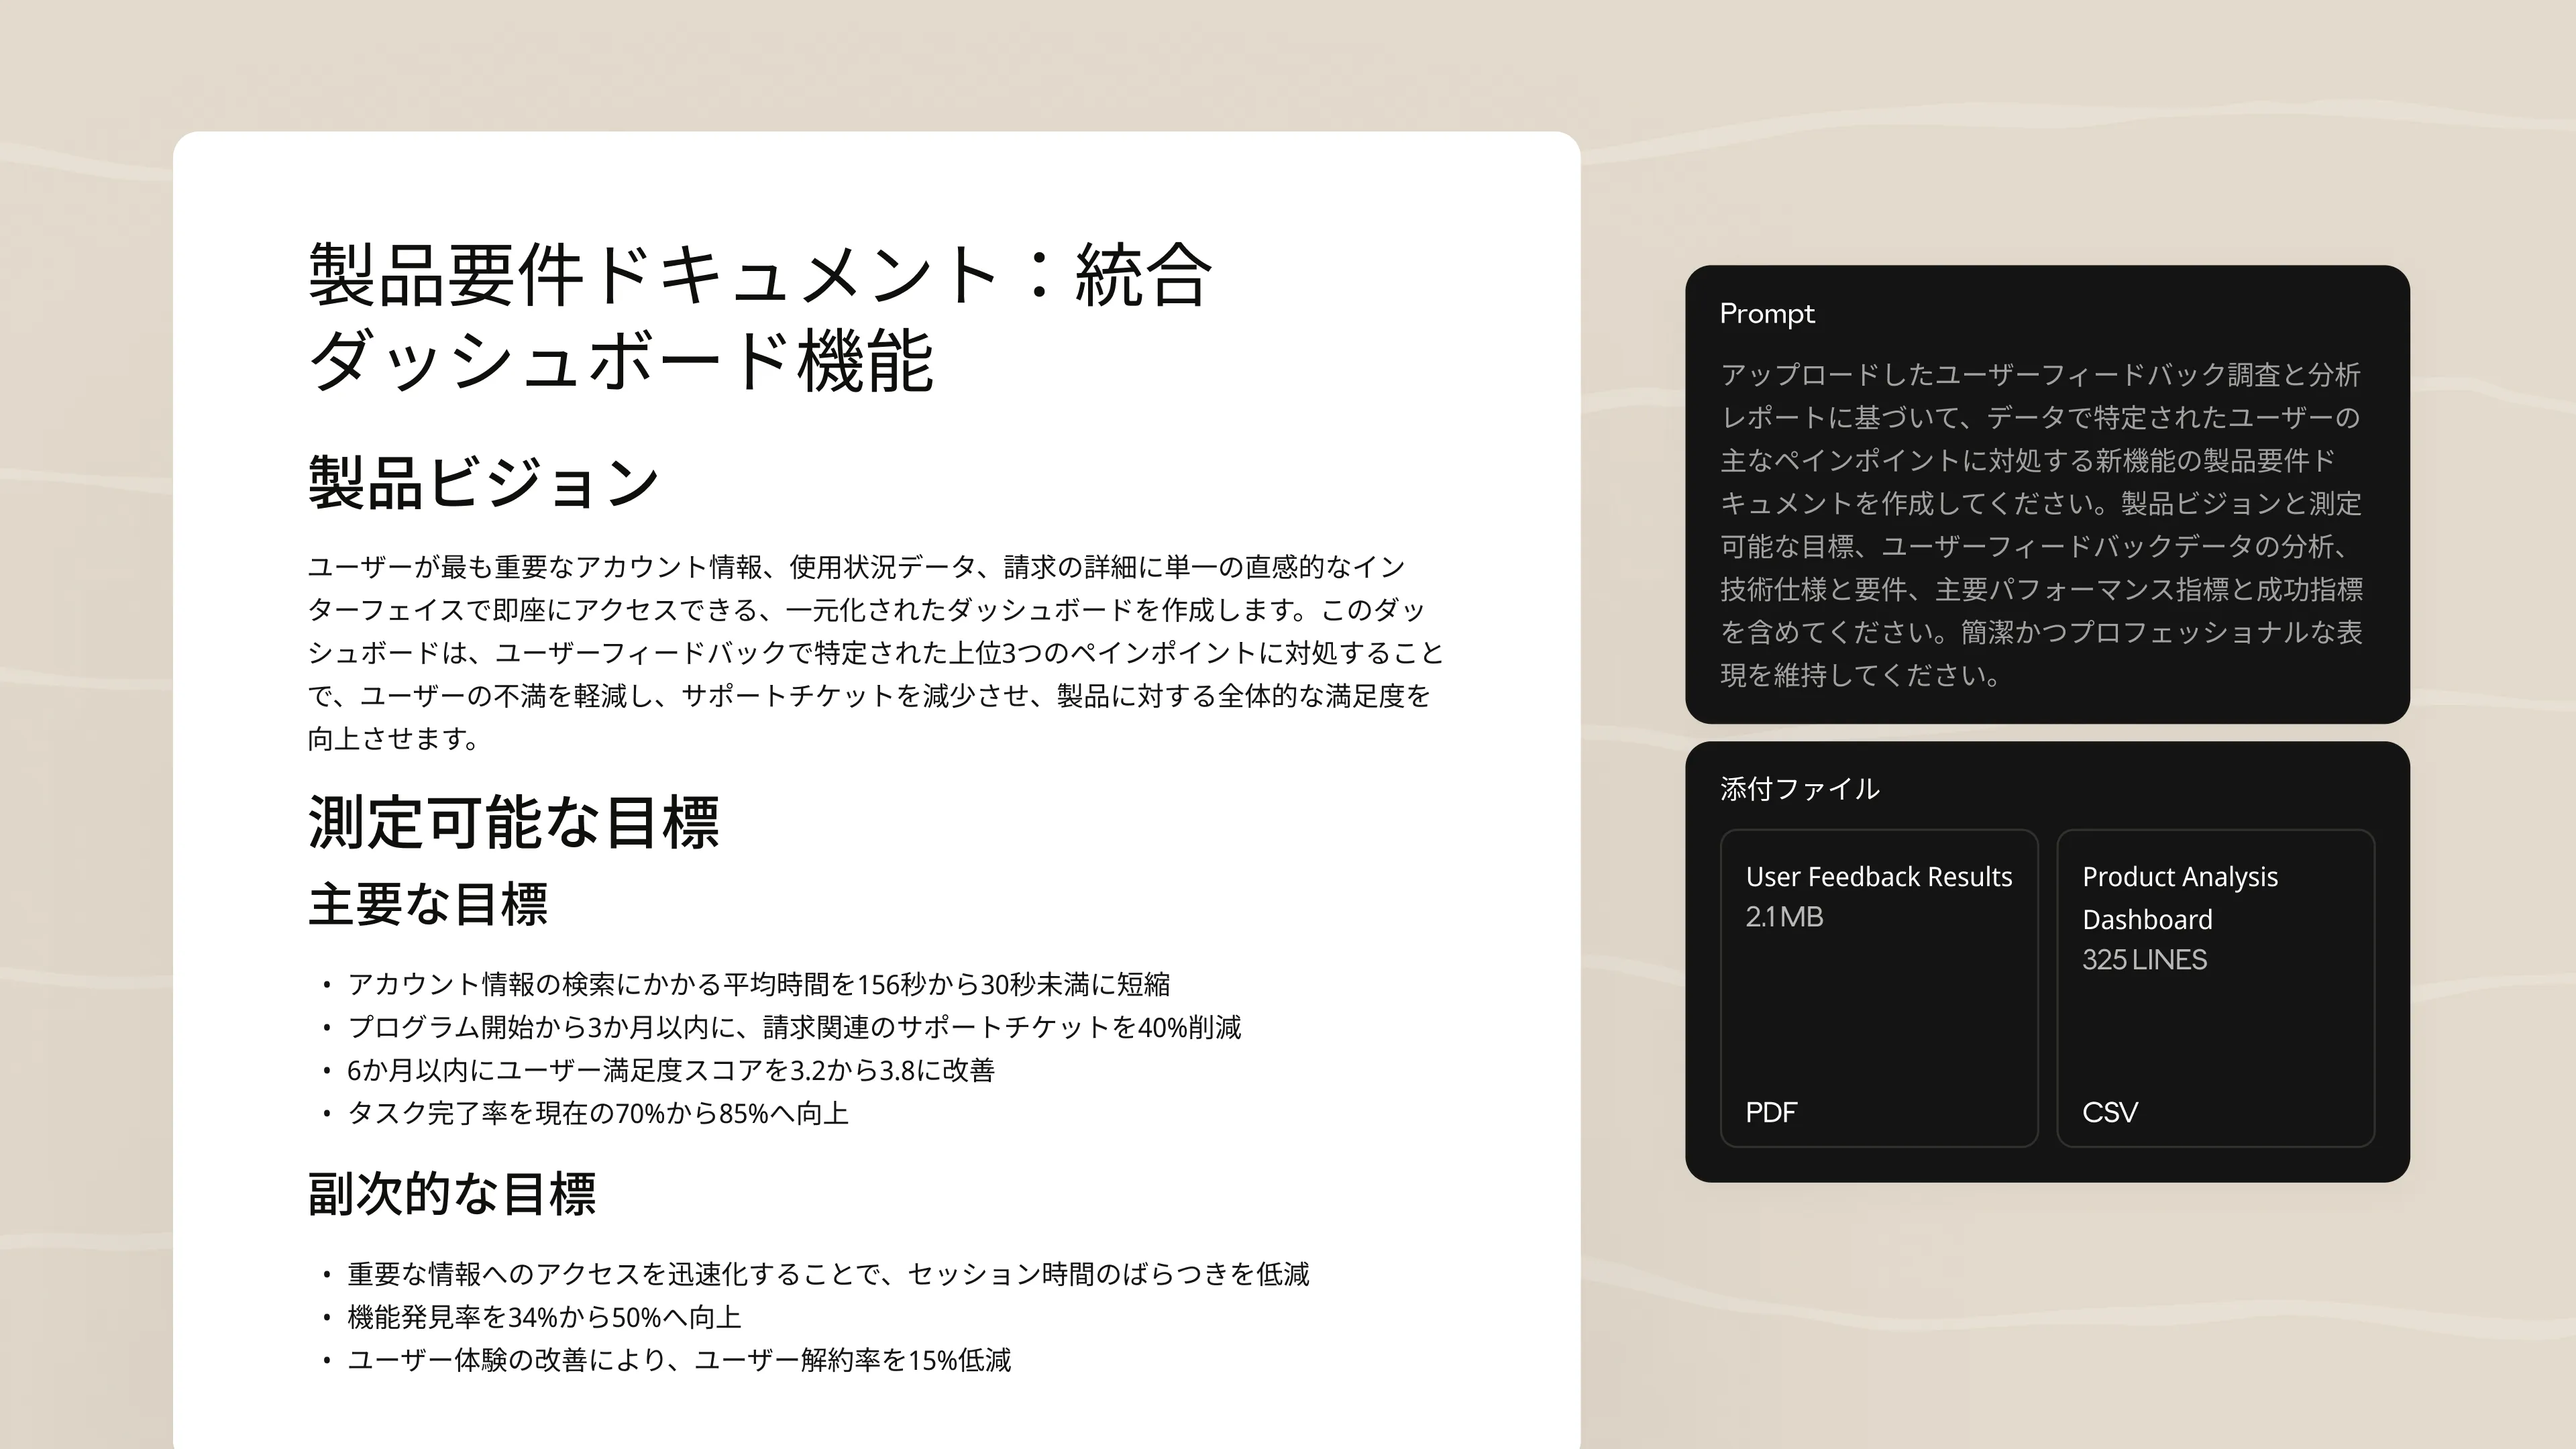Click the 主要な目標 subheading
The width and height of the screenshot is (2576, 1449).
coord(427,904)
